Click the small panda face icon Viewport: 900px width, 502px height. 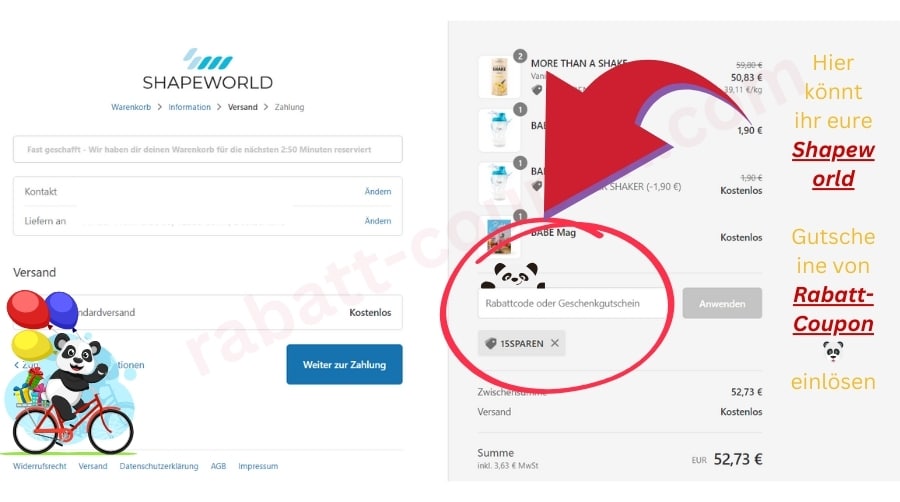[x=833, y=351]
